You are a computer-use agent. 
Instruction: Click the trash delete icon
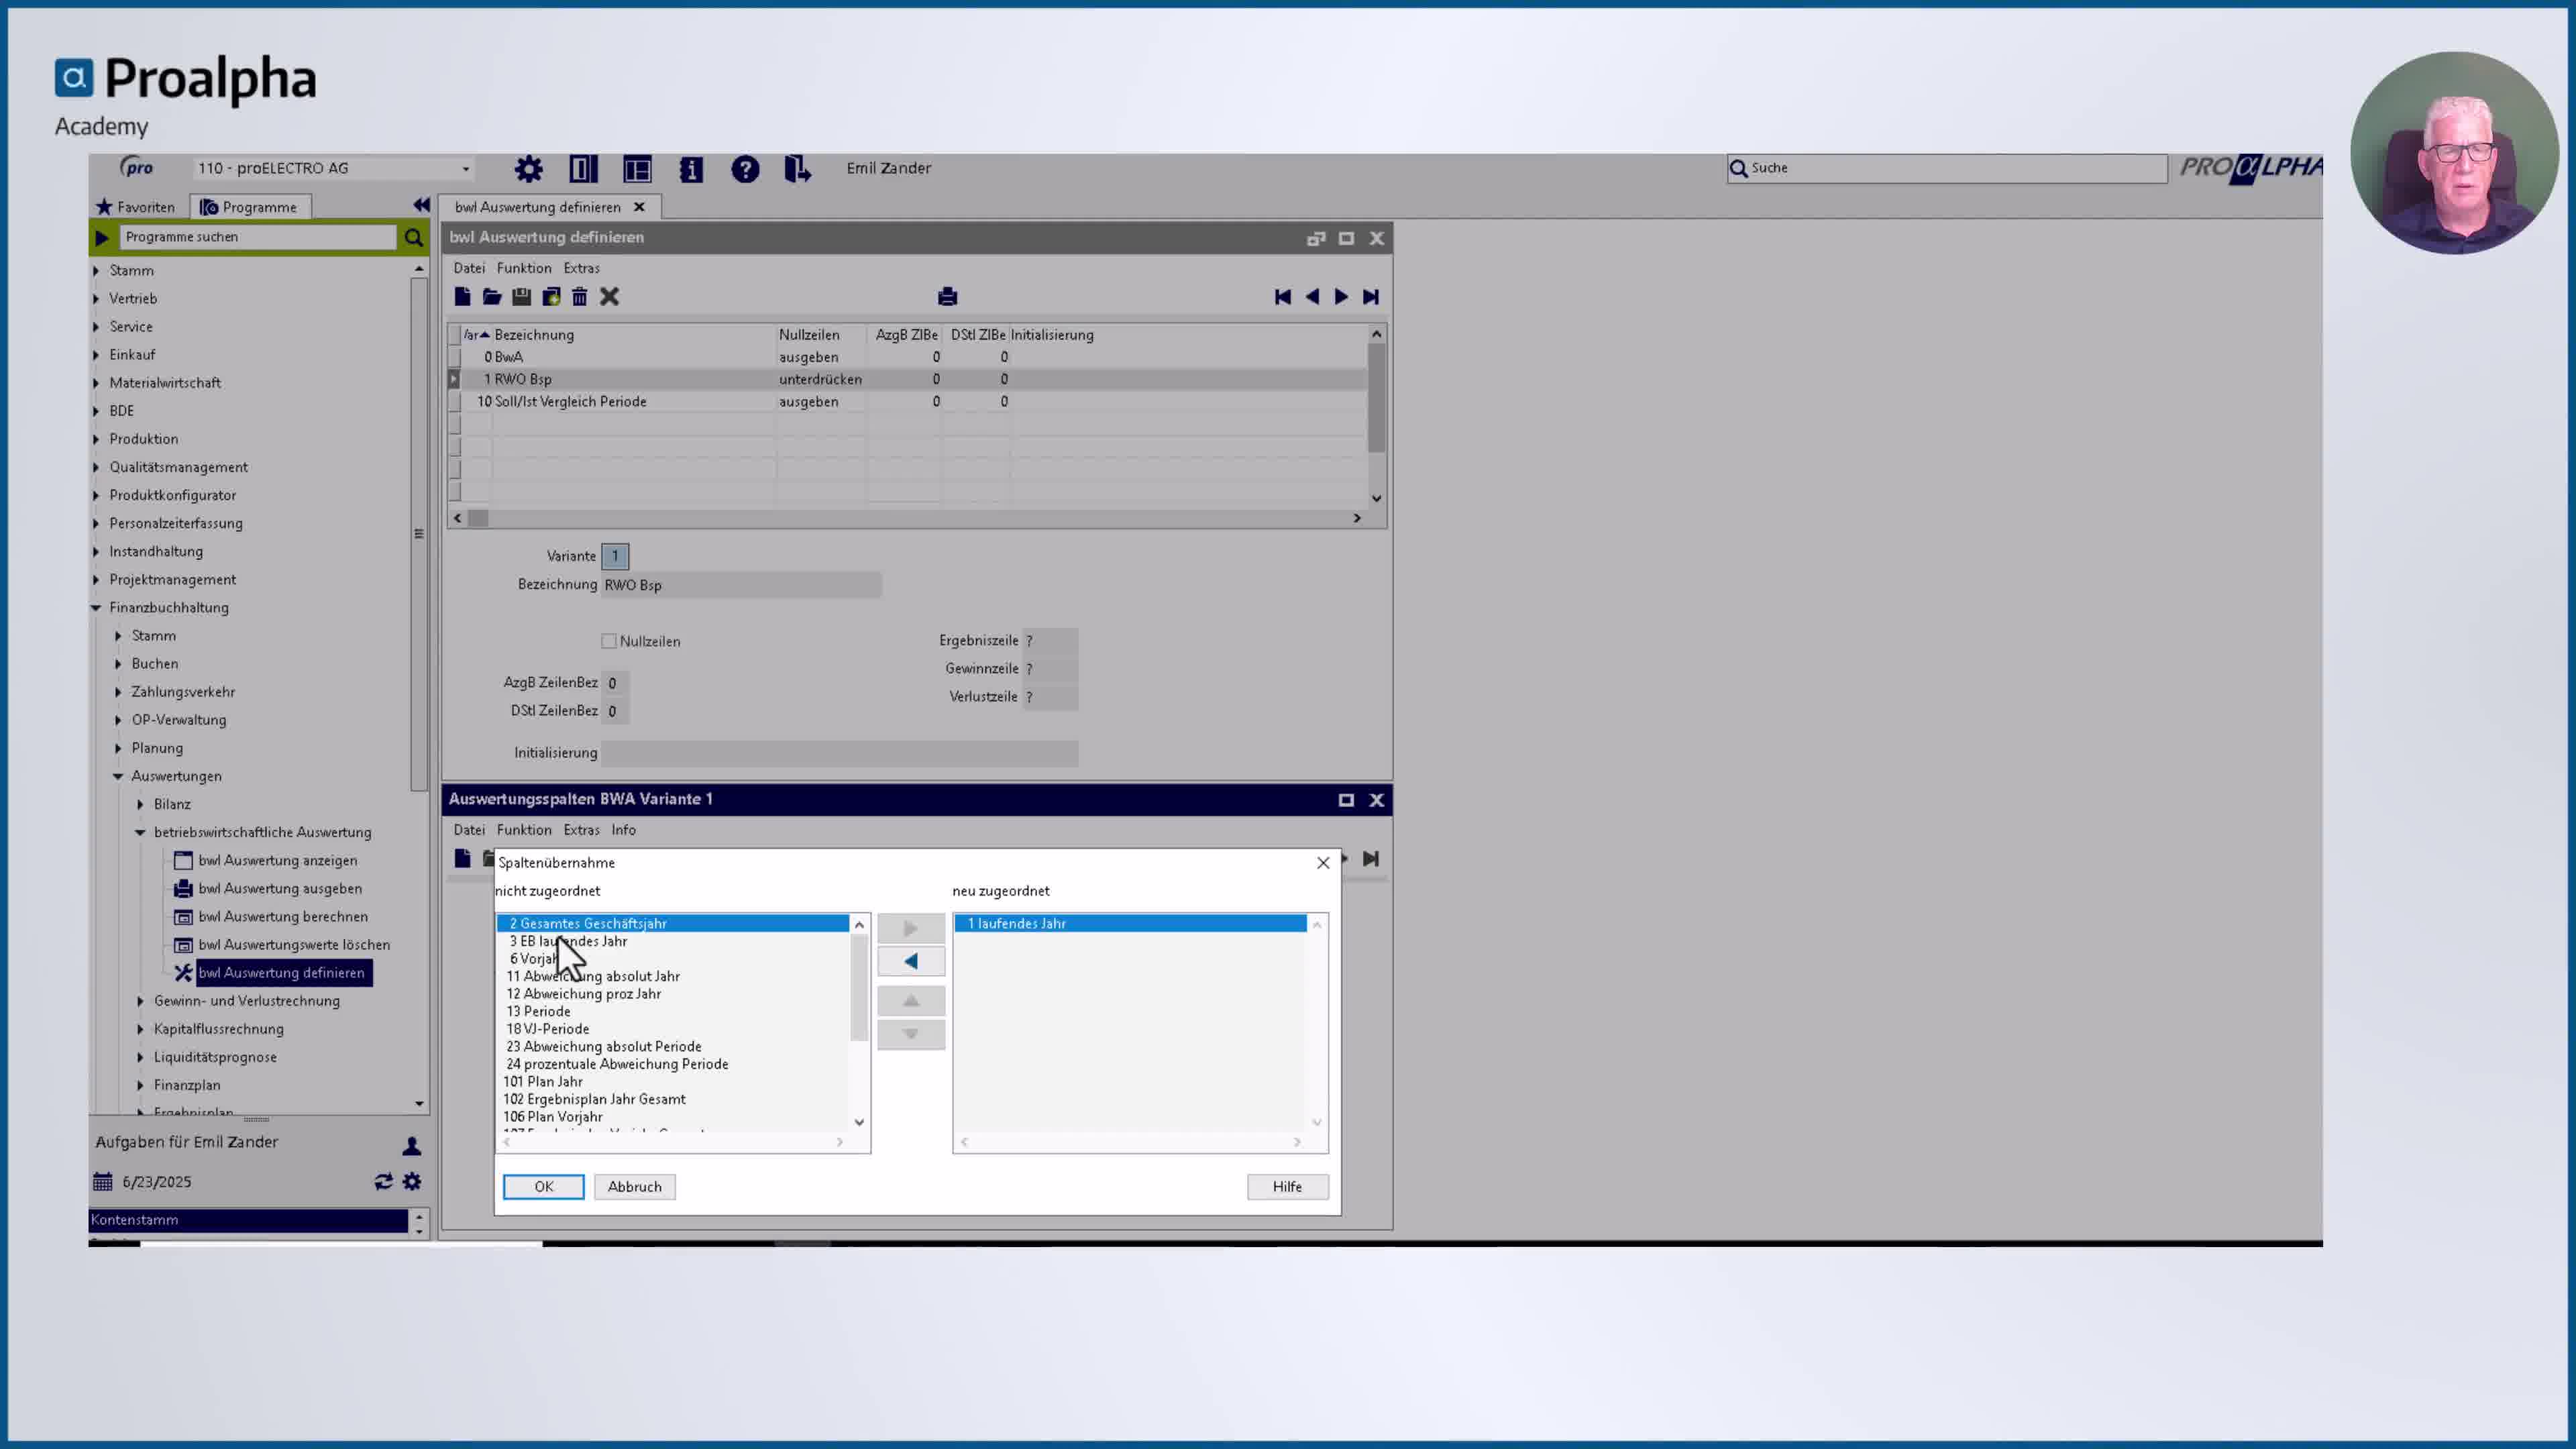(x=580, y=296)
